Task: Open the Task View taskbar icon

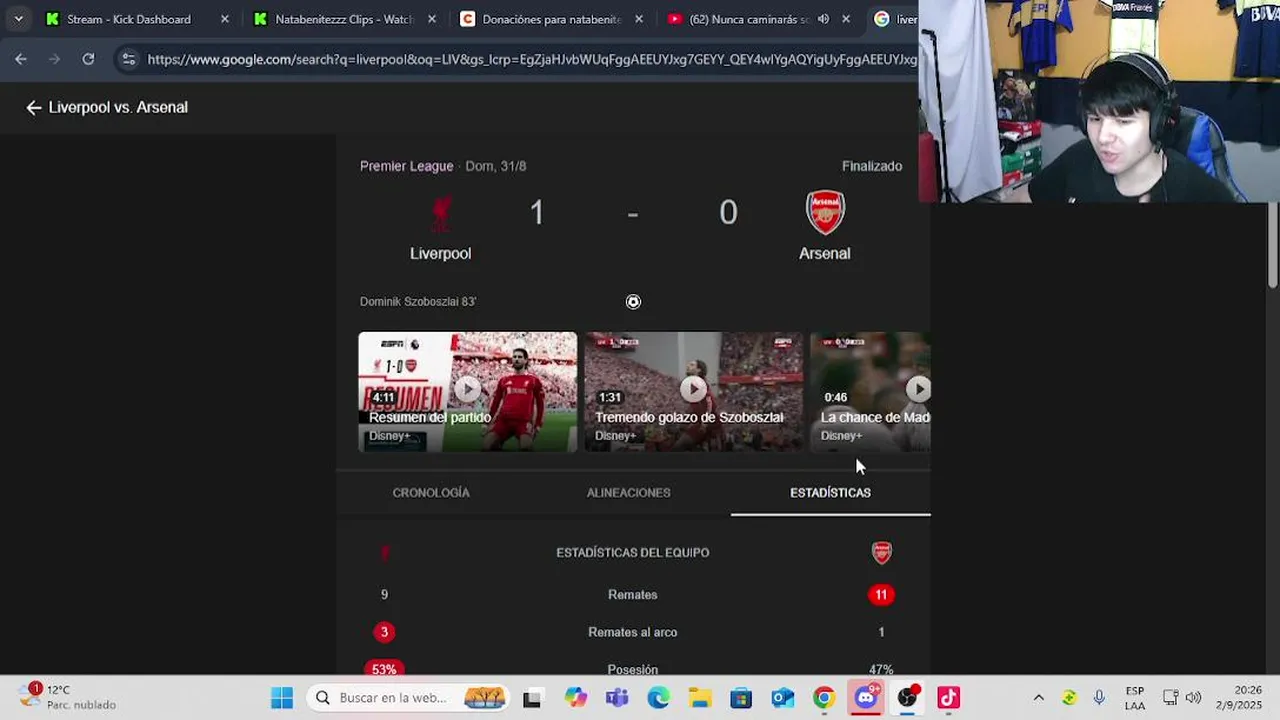Action: point(532,698)
